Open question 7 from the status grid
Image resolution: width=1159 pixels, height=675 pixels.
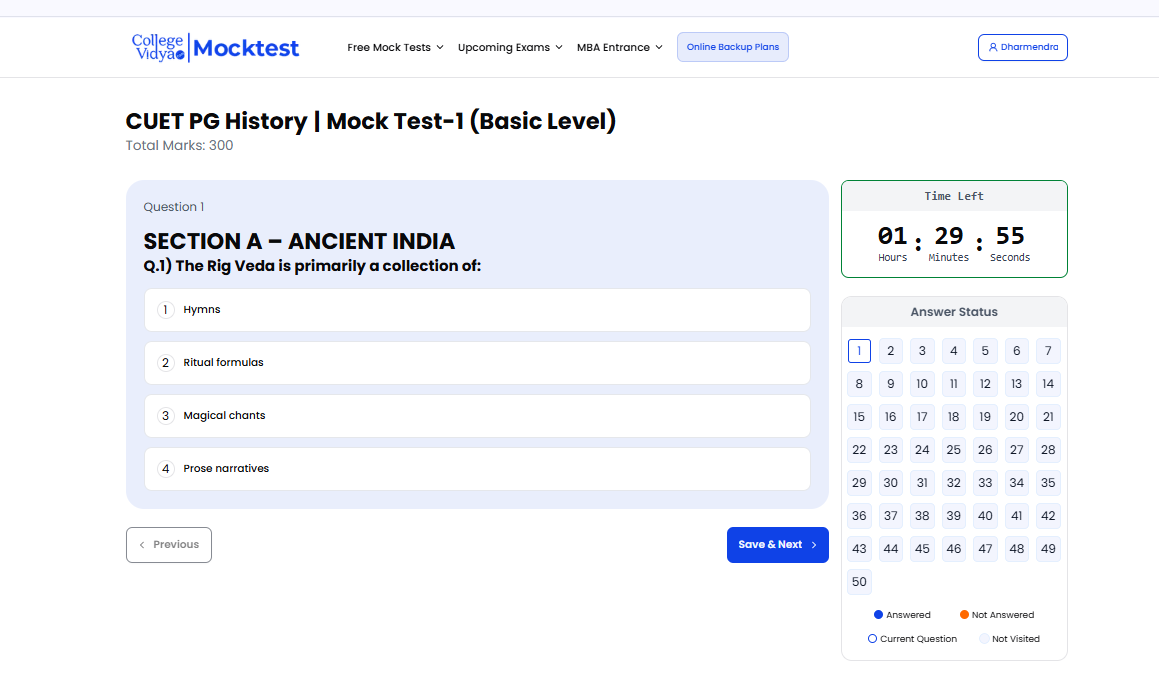coord(1047,351)
